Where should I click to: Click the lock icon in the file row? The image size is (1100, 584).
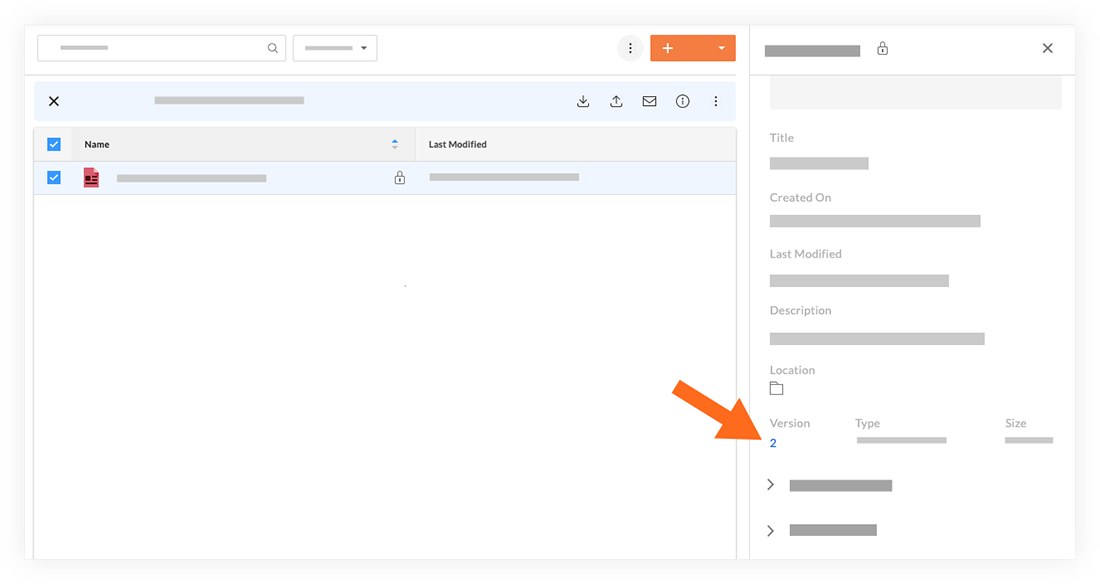click(x=400, y=178)
